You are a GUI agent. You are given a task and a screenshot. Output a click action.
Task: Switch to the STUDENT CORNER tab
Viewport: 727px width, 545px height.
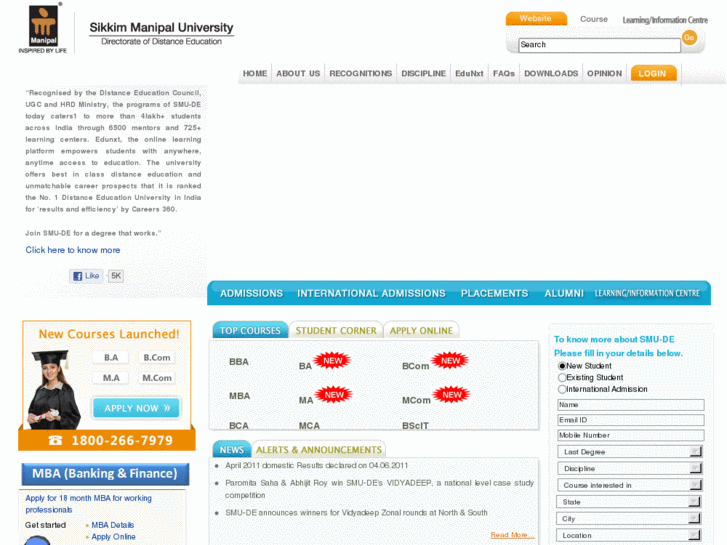(336, 330)
